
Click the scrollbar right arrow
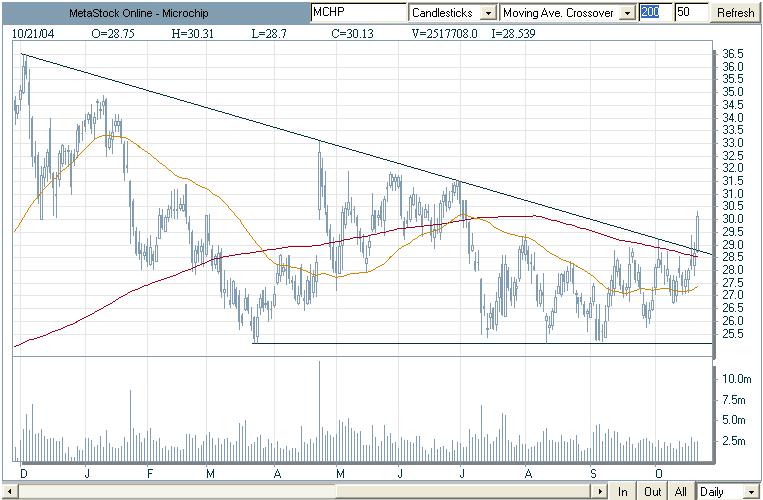(x=601, y=492)
